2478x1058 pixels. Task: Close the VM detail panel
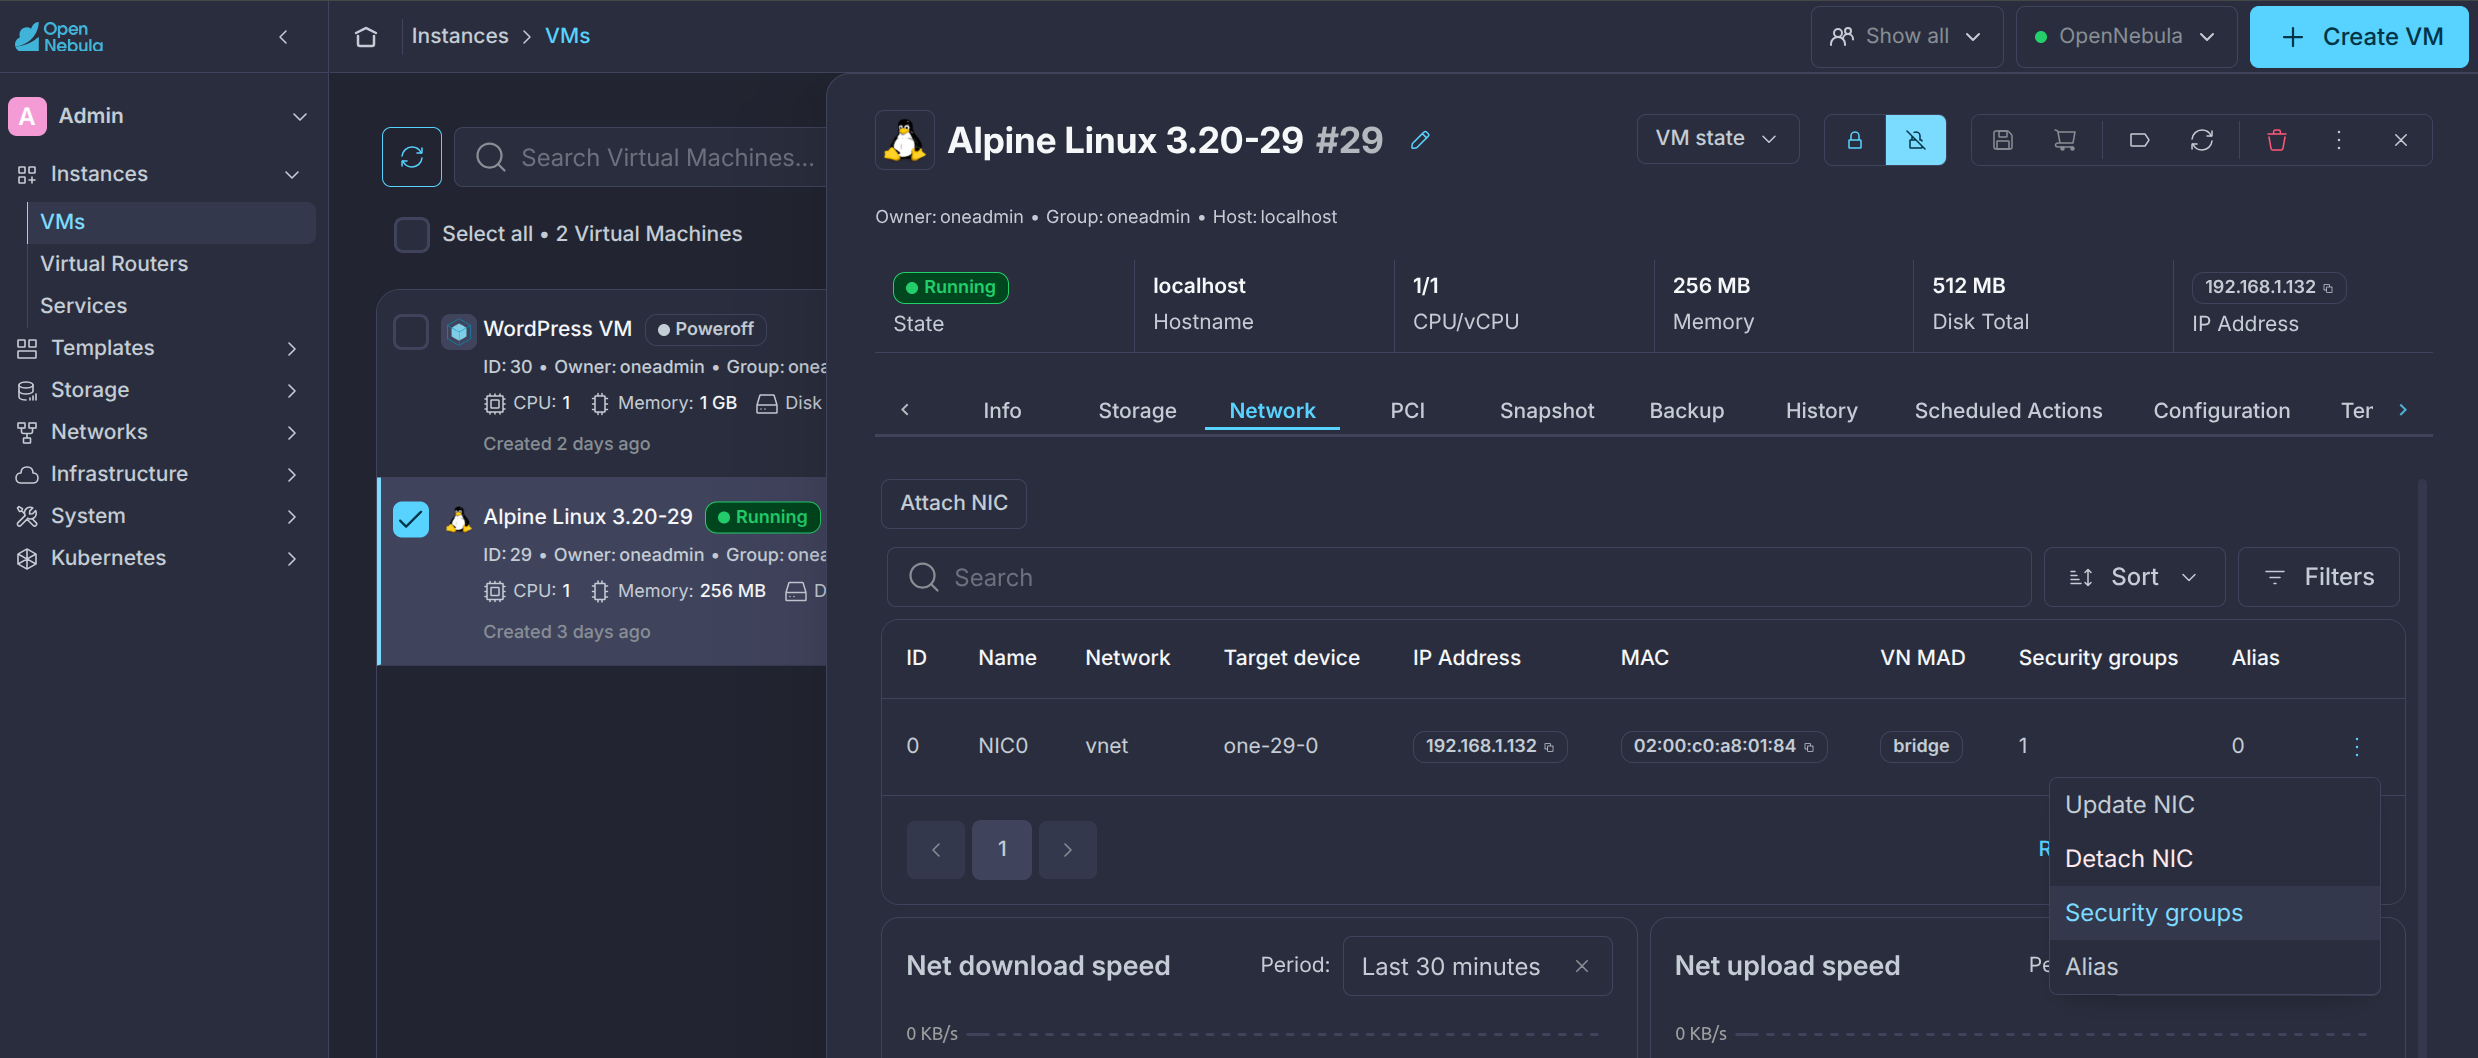[x=2401, y=140]
